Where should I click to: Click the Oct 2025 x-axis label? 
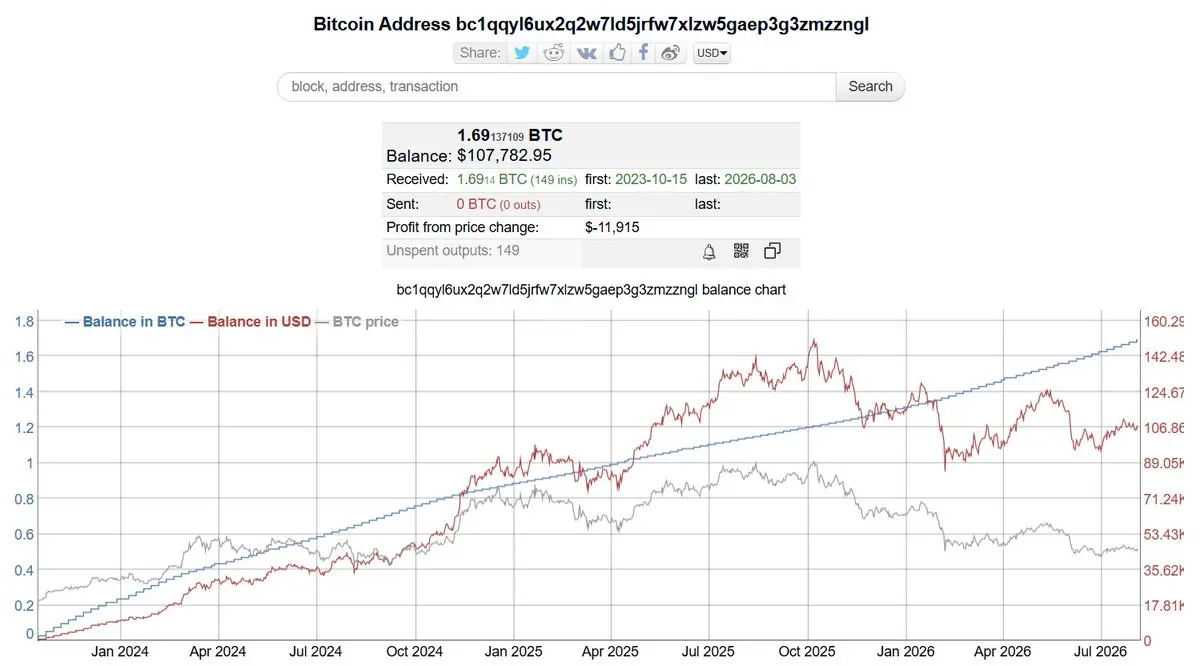point(807,651)
